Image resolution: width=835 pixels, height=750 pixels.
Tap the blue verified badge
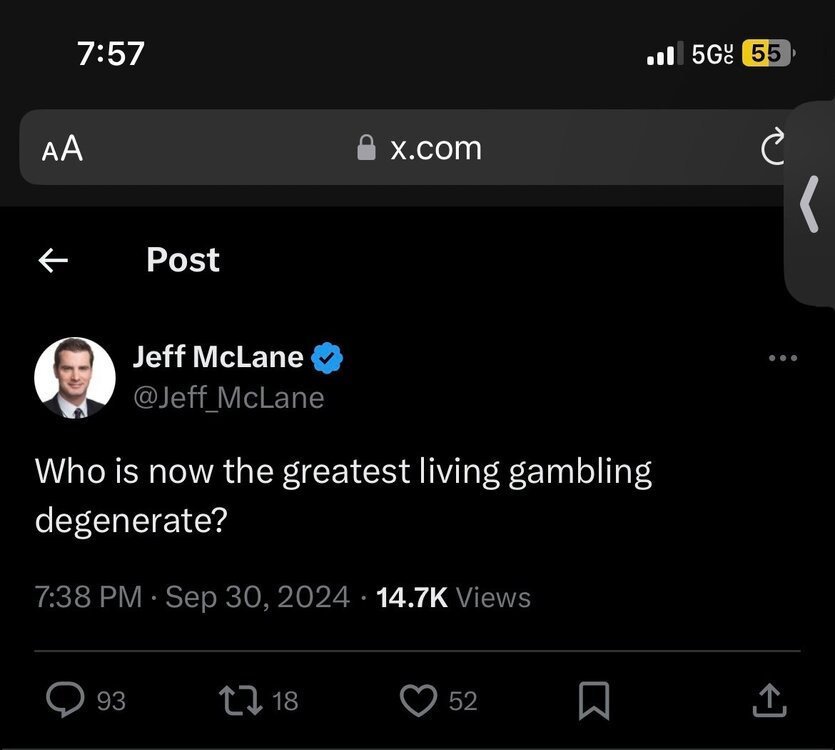[328, 357]
